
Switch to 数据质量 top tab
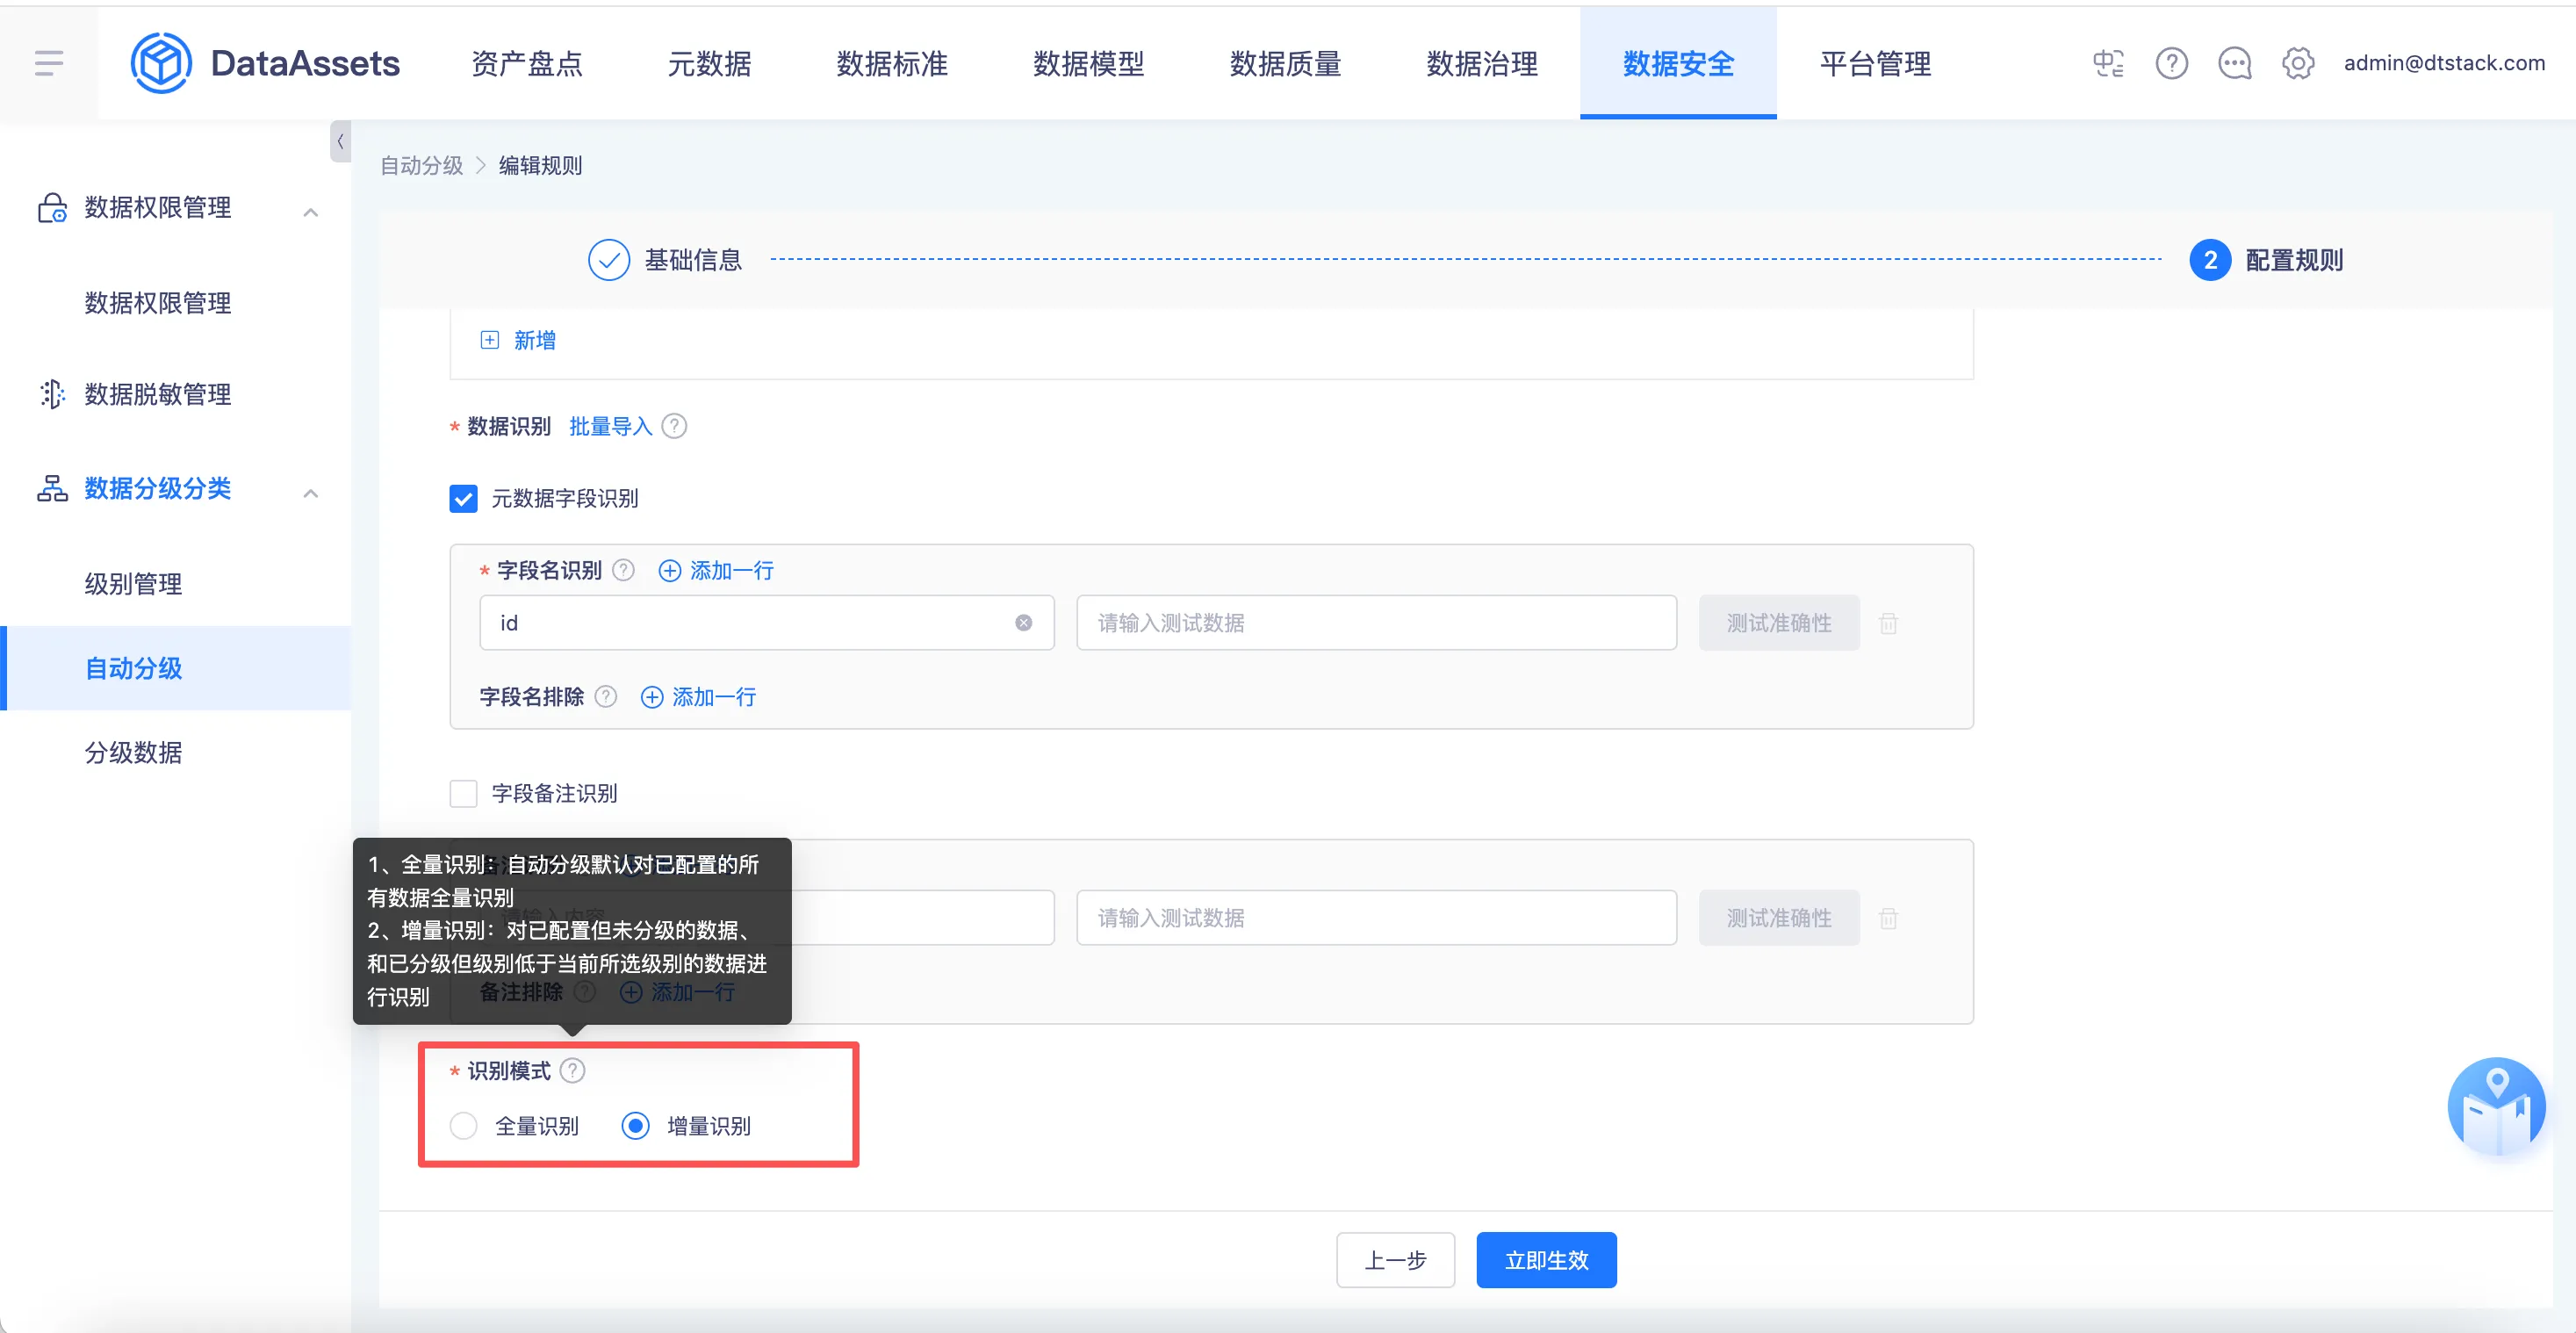tap(1285, 63)
